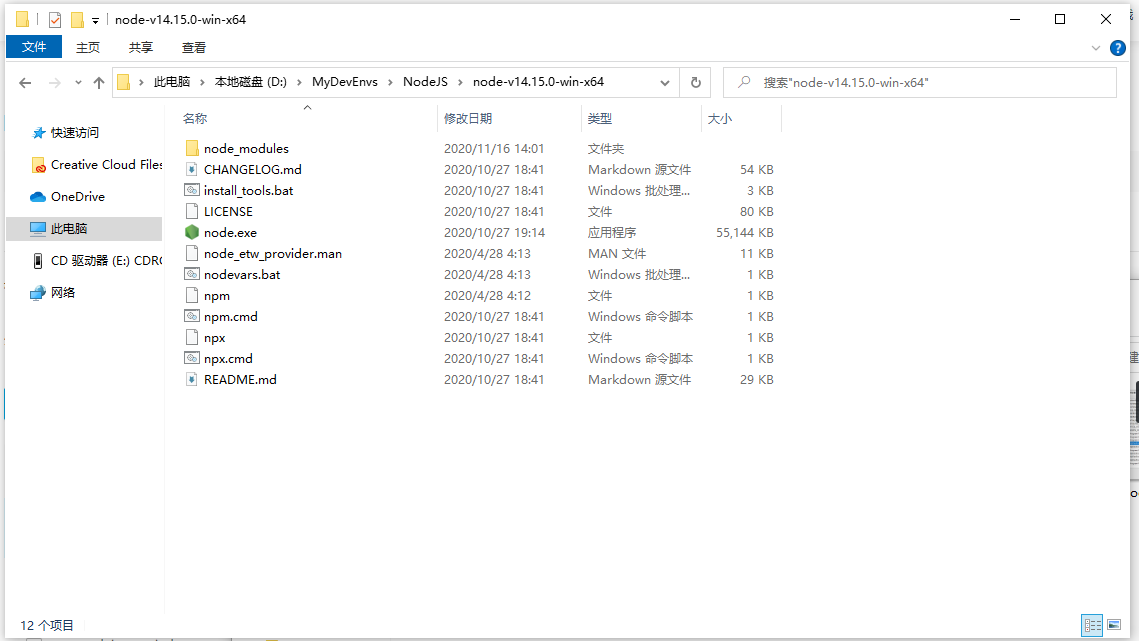Select the green node.exe icon
The width and height of the screenshot is (1139, 641).
pos(192,233)
